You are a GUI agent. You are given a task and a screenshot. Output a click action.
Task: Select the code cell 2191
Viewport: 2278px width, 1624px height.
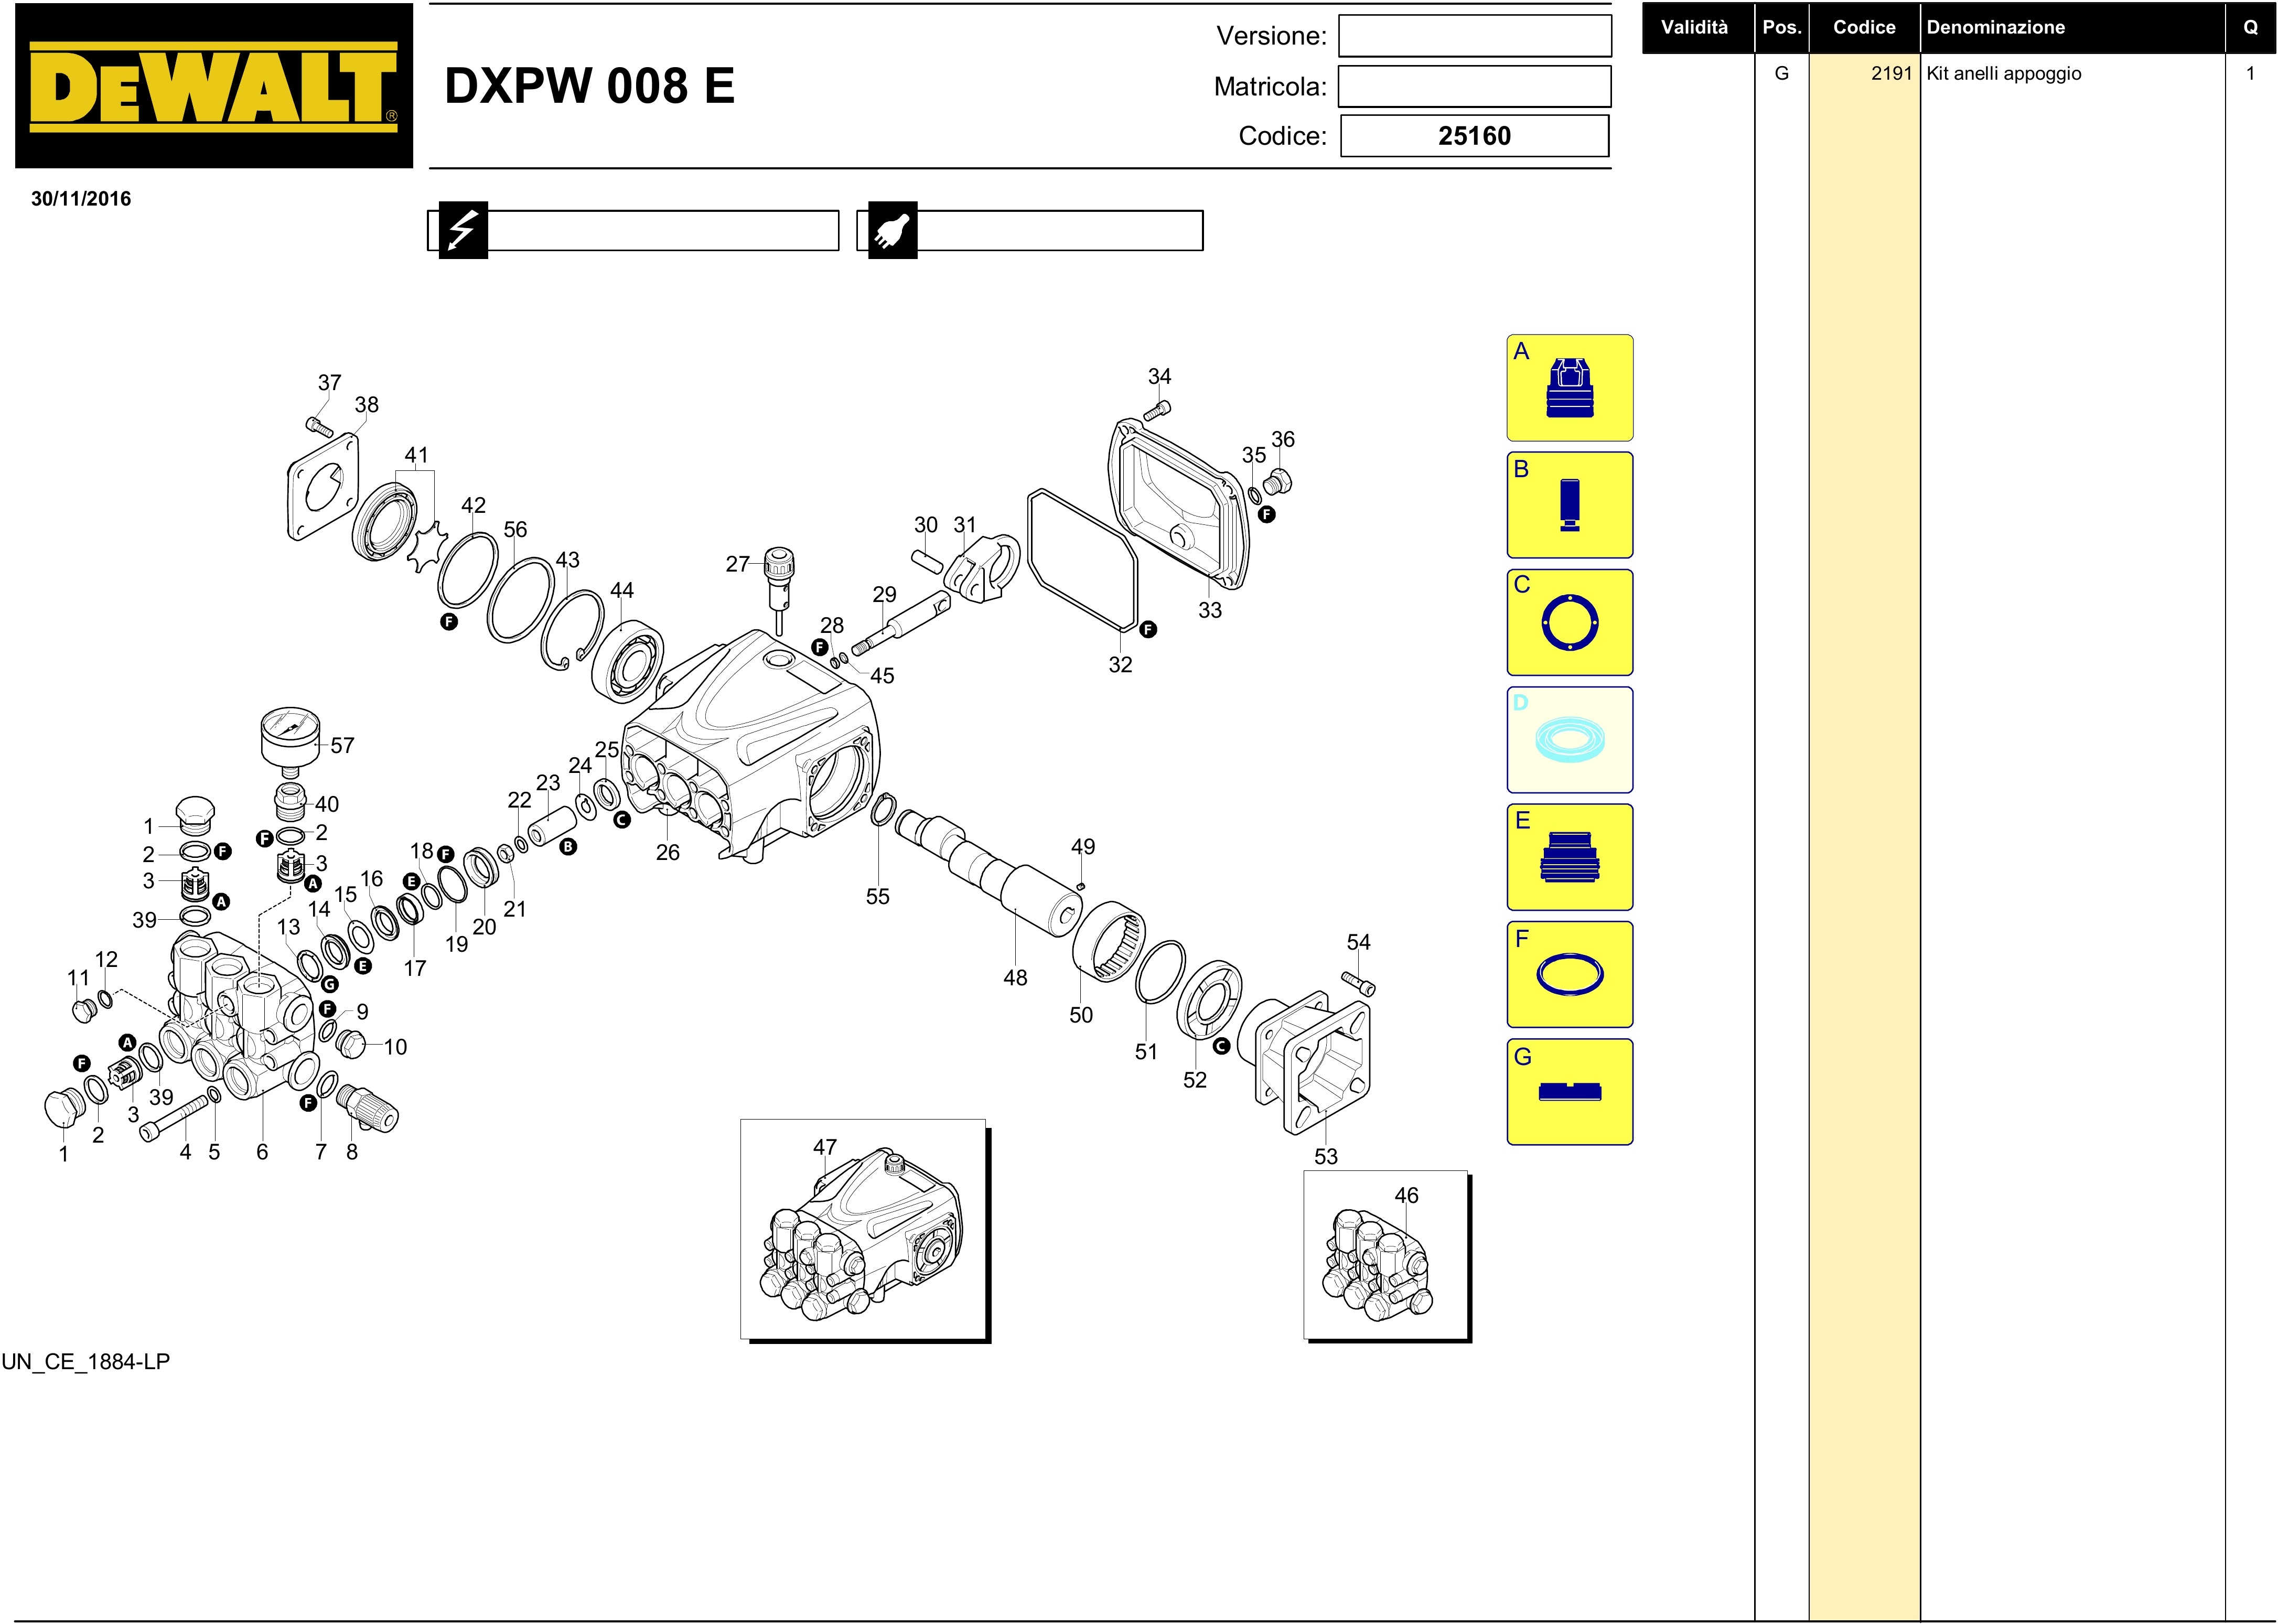(x=1891, y=73)
